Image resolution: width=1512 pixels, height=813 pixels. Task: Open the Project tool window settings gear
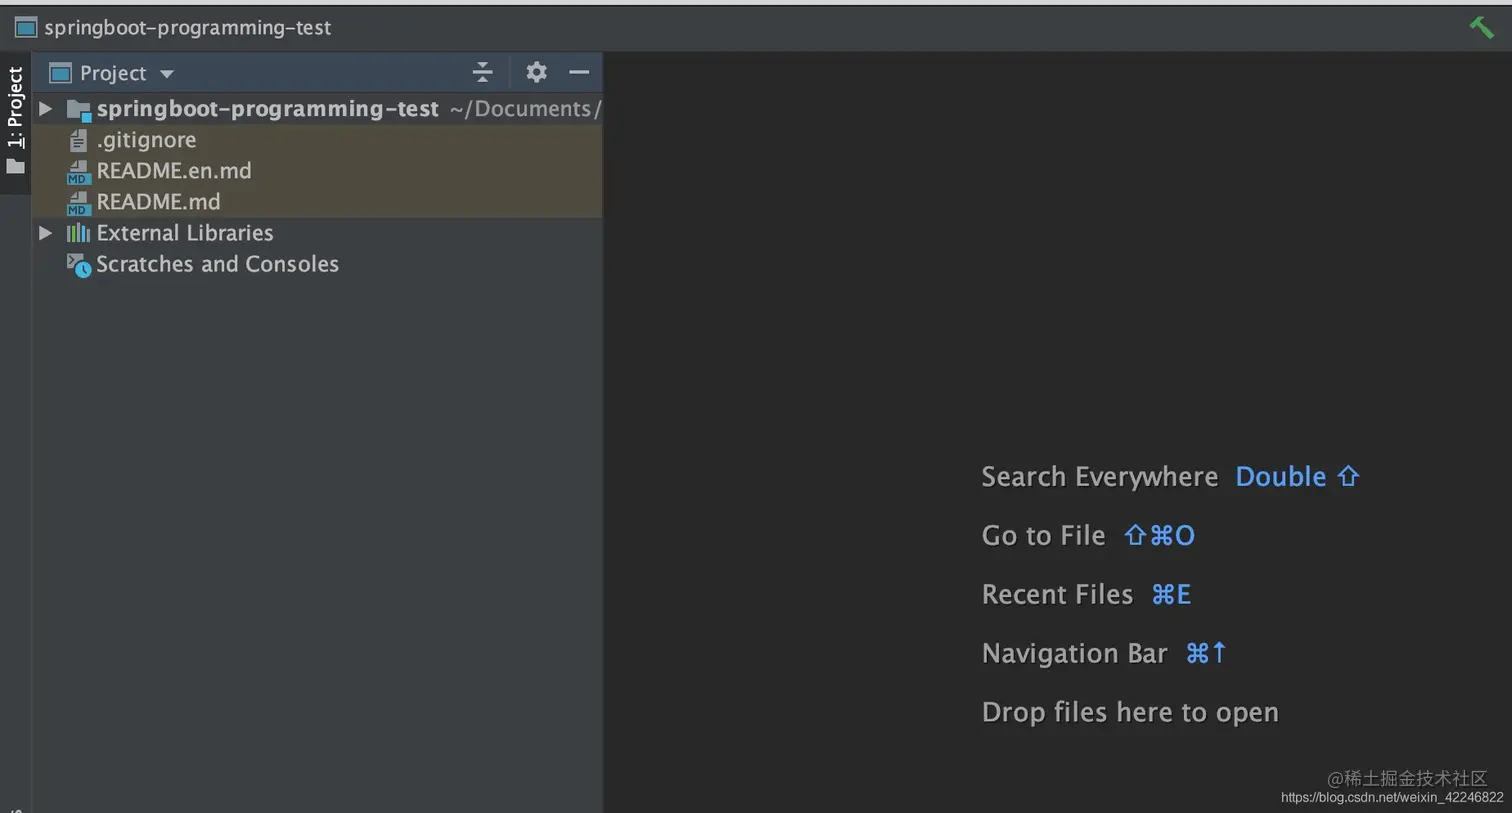(536, 72)
